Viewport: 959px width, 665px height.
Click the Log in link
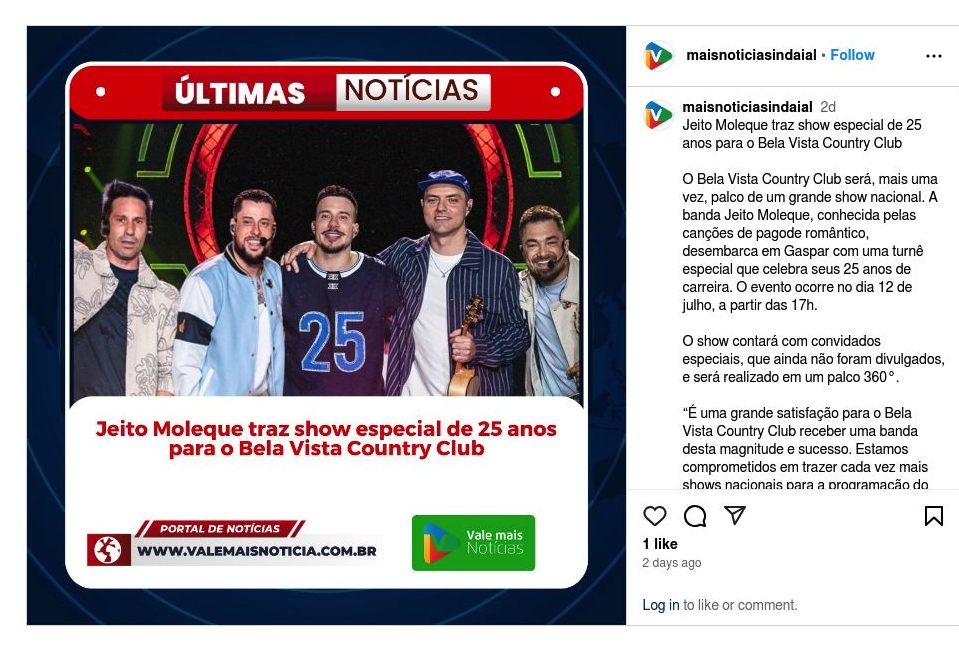click(x=661, y=605)
